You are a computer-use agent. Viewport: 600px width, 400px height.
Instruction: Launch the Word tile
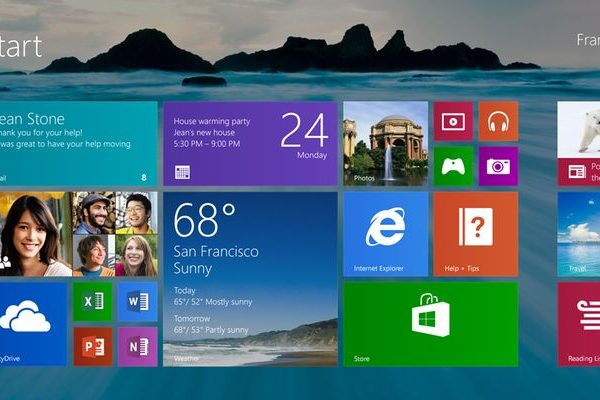tap(137, 302)
